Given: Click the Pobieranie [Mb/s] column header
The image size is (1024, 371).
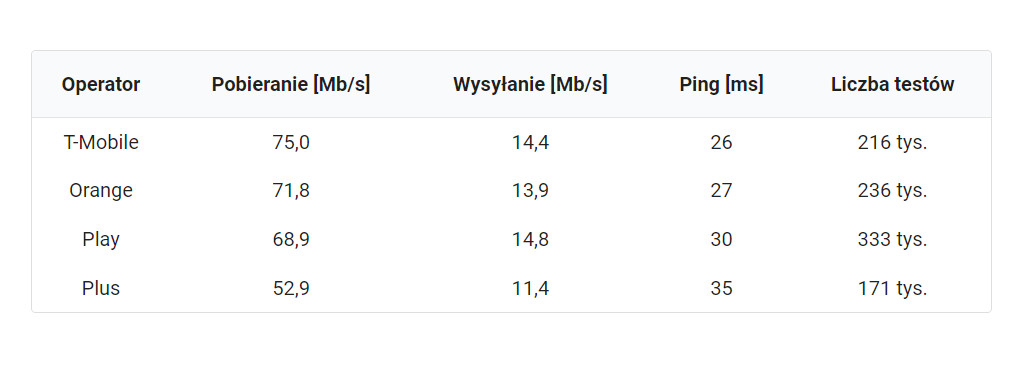Looking at the screenshot, I should pos(291,85).
